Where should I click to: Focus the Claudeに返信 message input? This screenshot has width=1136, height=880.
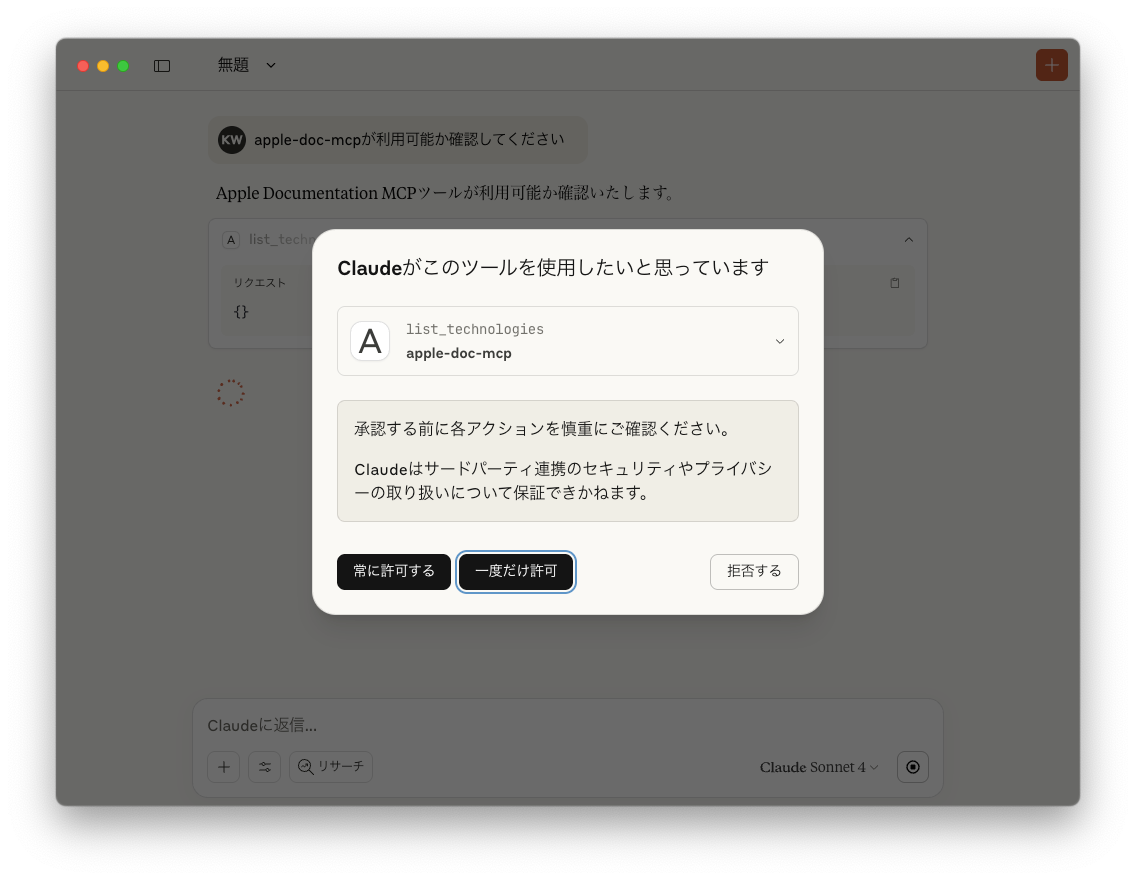click(567, 726)
